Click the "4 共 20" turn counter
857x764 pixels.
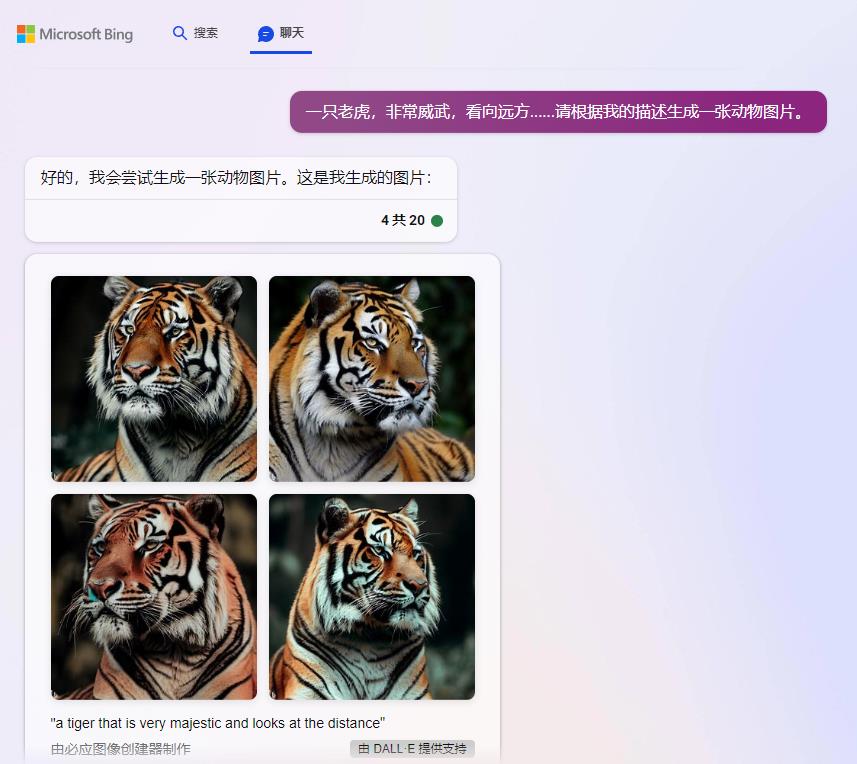403,221
